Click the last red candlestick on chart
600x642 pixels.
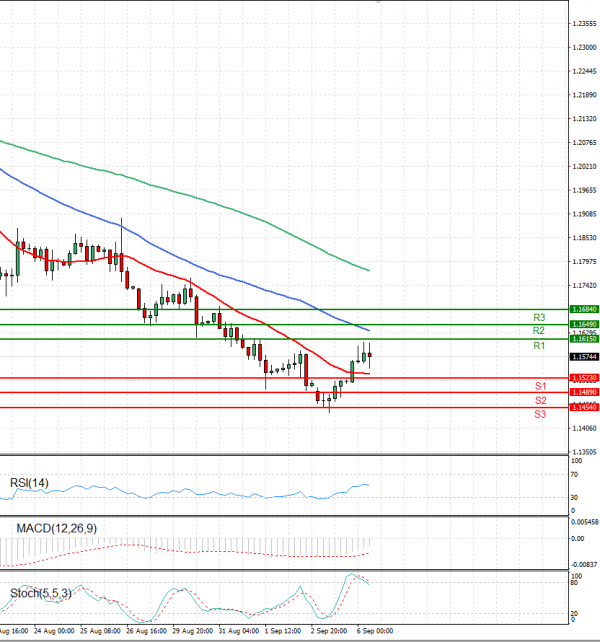pyautogui.click(x=370, y=355)
